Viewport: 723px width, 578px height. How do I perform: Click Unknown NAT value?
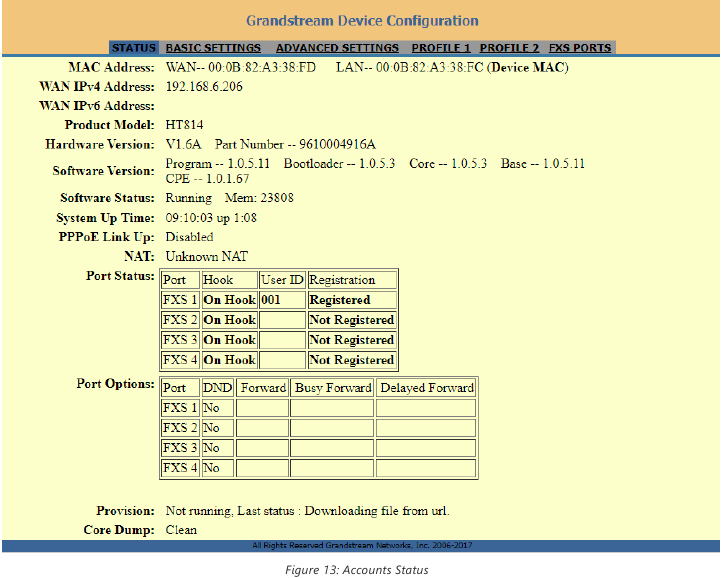207,256
